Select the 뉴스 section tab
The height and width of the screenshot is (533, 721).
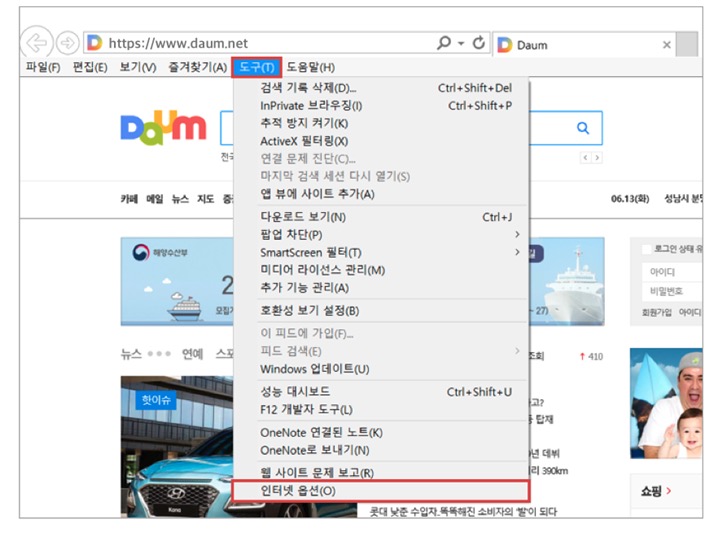click(x=131, y=354)
